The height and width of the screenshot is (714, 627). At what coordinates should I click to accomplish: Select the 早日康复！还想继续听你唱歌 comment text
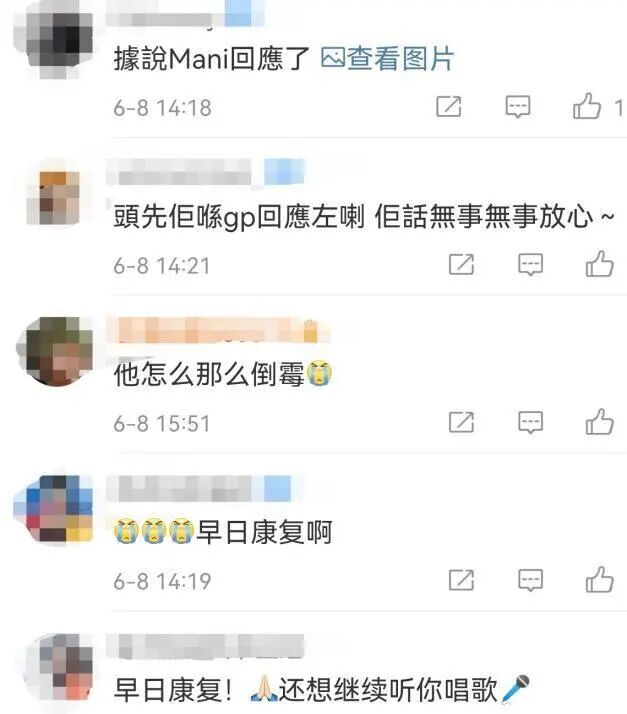pyautogui.click(x=322, y=689)
